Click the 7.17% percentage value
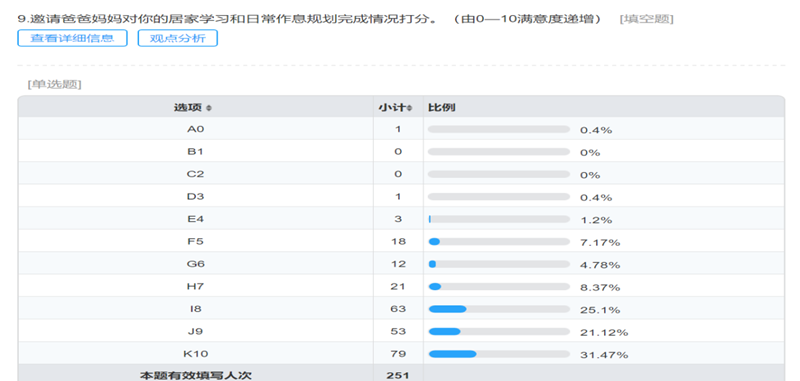800x381 pixels. [600, 243]
